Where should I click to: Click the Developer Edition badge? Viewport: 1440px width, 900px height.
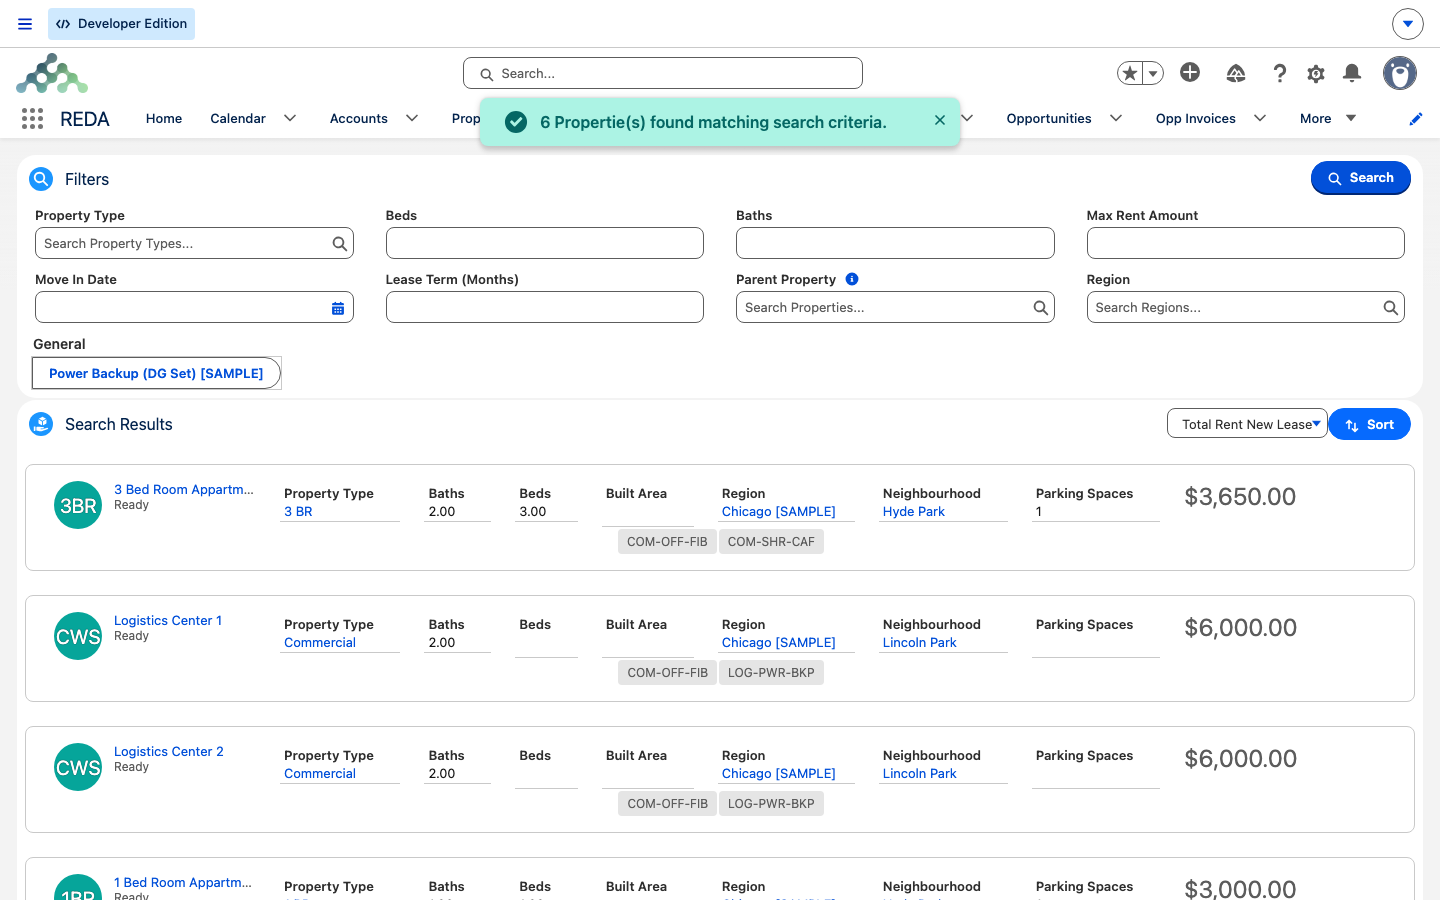point(121,24)
